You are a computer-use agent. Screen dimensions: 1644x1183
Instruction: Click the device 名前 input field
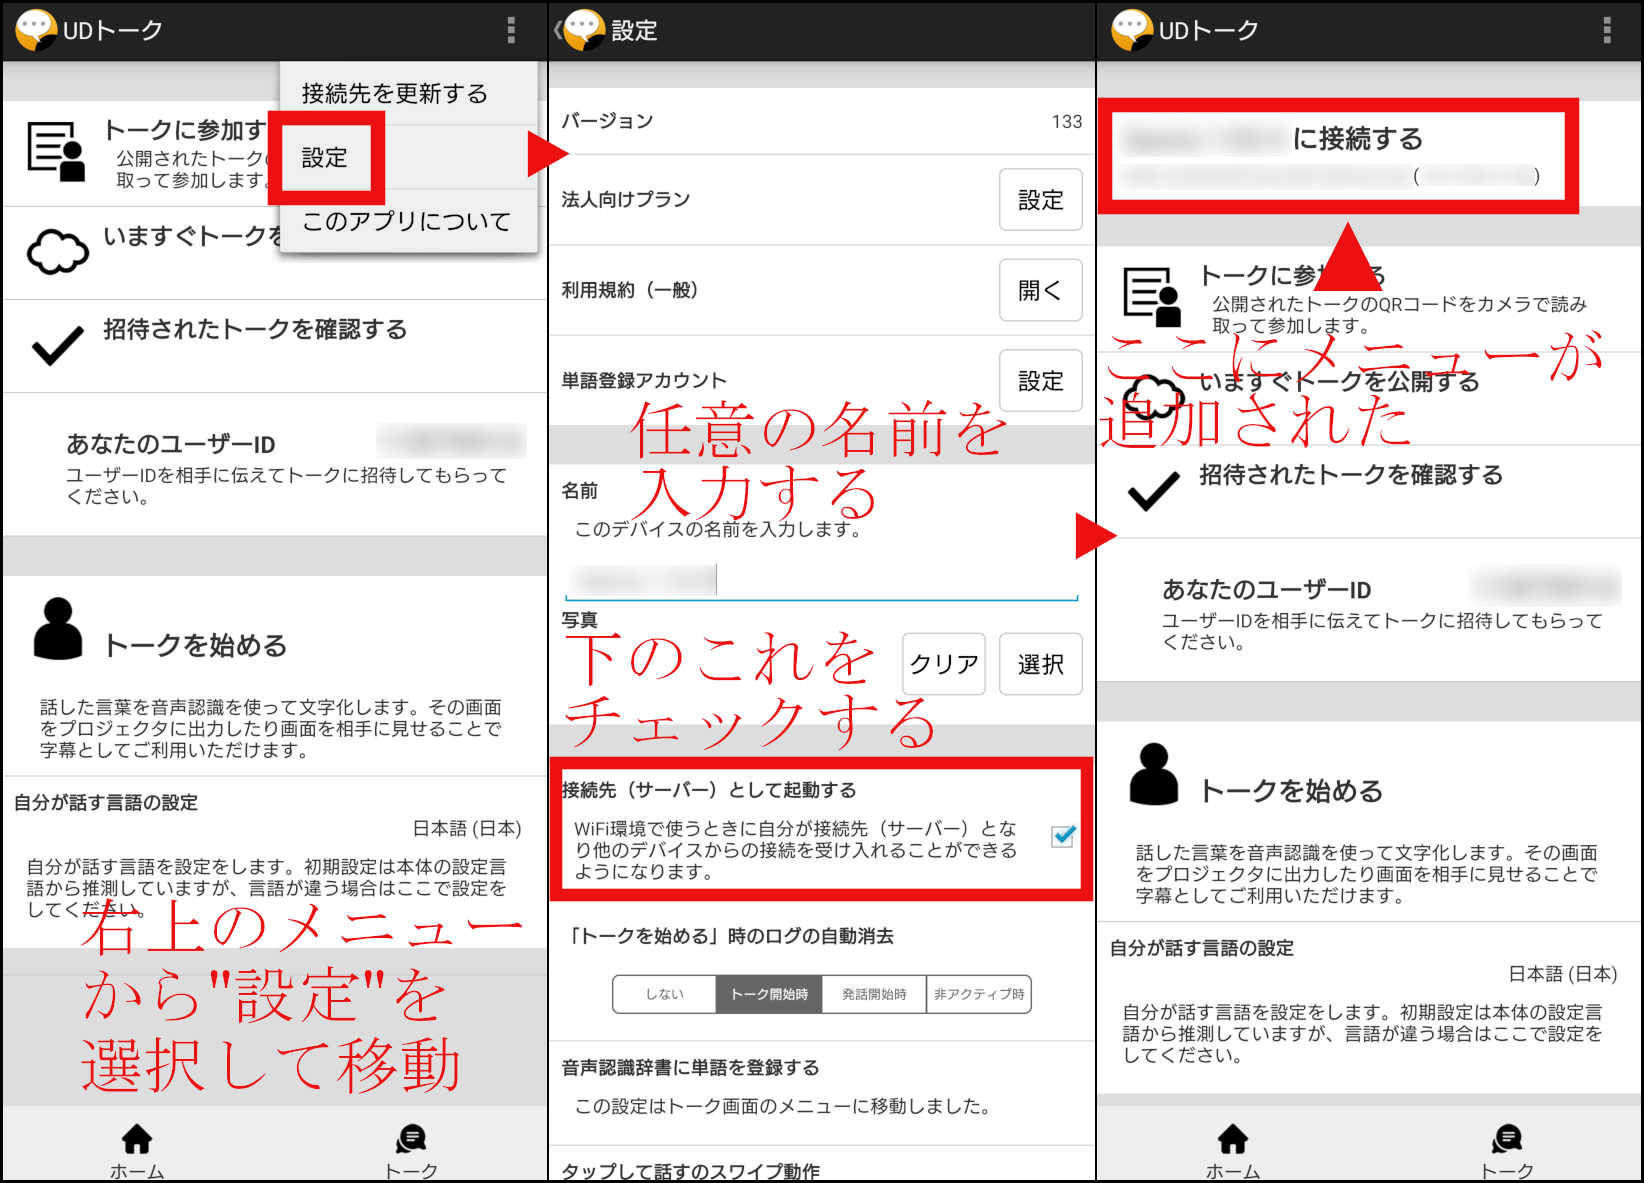tap(822, 580)
